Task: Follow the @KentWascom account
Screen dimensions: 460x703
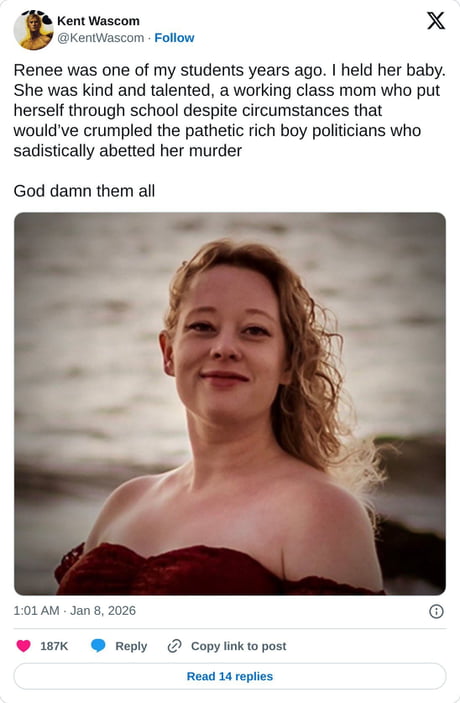Action: 174,38
